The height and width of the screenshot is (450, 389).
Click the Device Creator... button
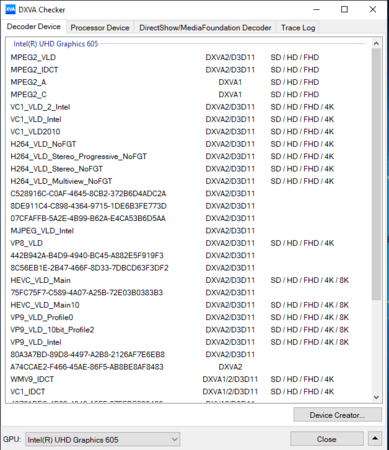click(x=337, y=415)
